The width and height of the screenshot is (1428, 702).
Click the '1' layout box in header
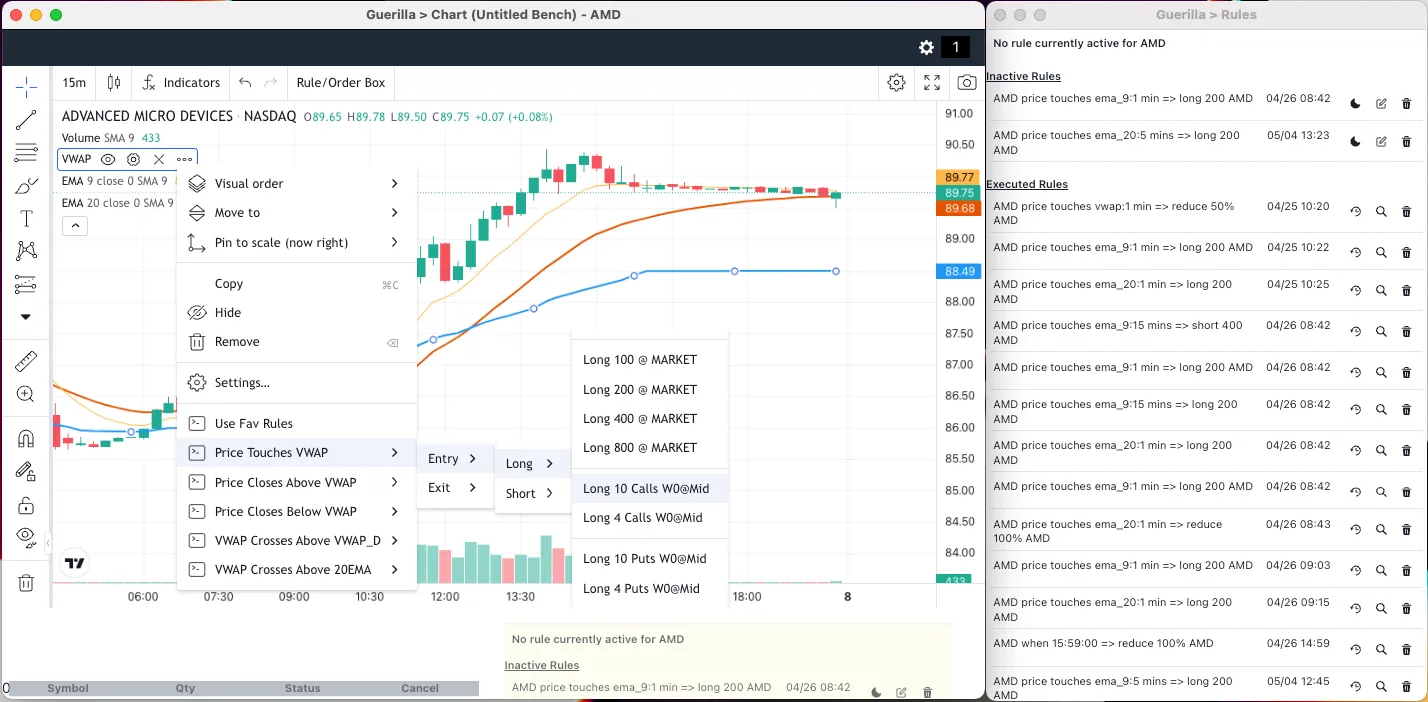coord(955,47)
